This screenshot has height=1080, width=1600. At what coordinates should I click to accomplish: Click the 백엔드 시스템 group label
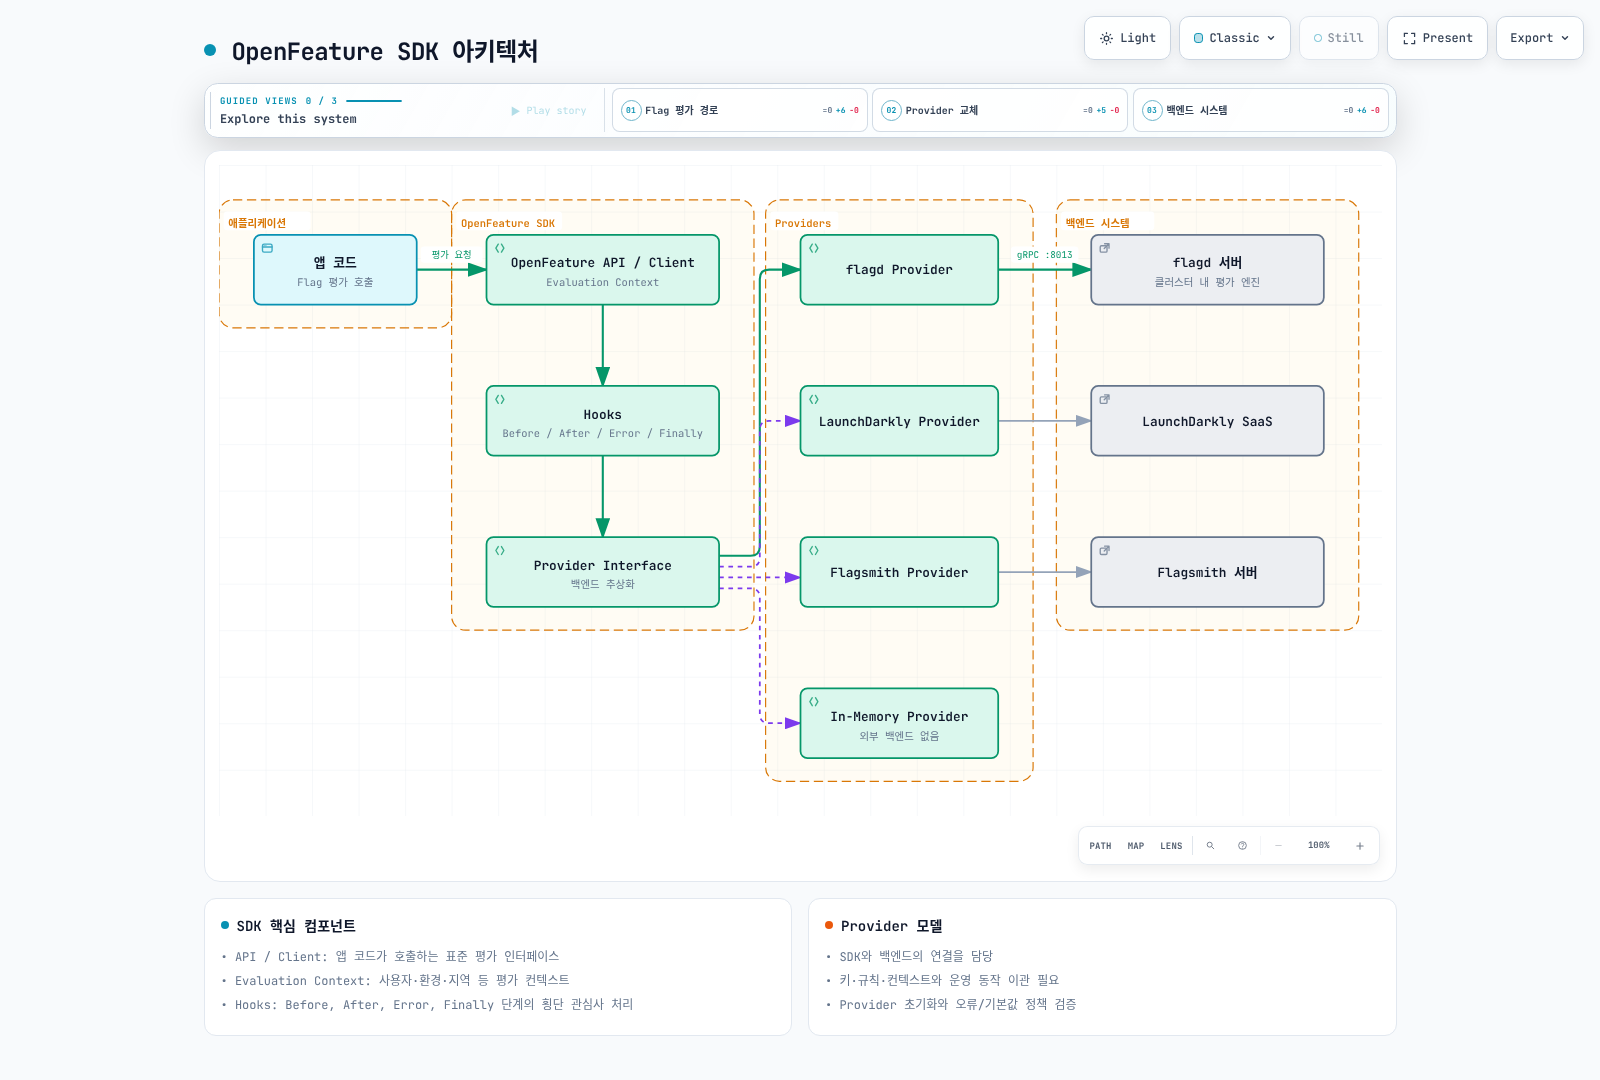coord(1097,224)
